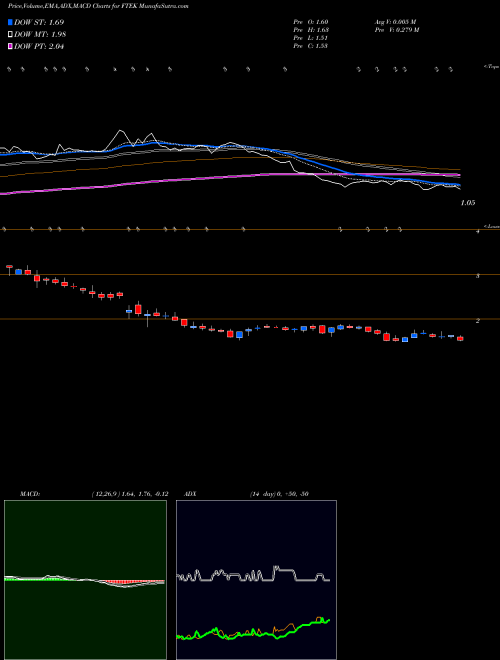Click the magenta DOW PT legend square

10,46
